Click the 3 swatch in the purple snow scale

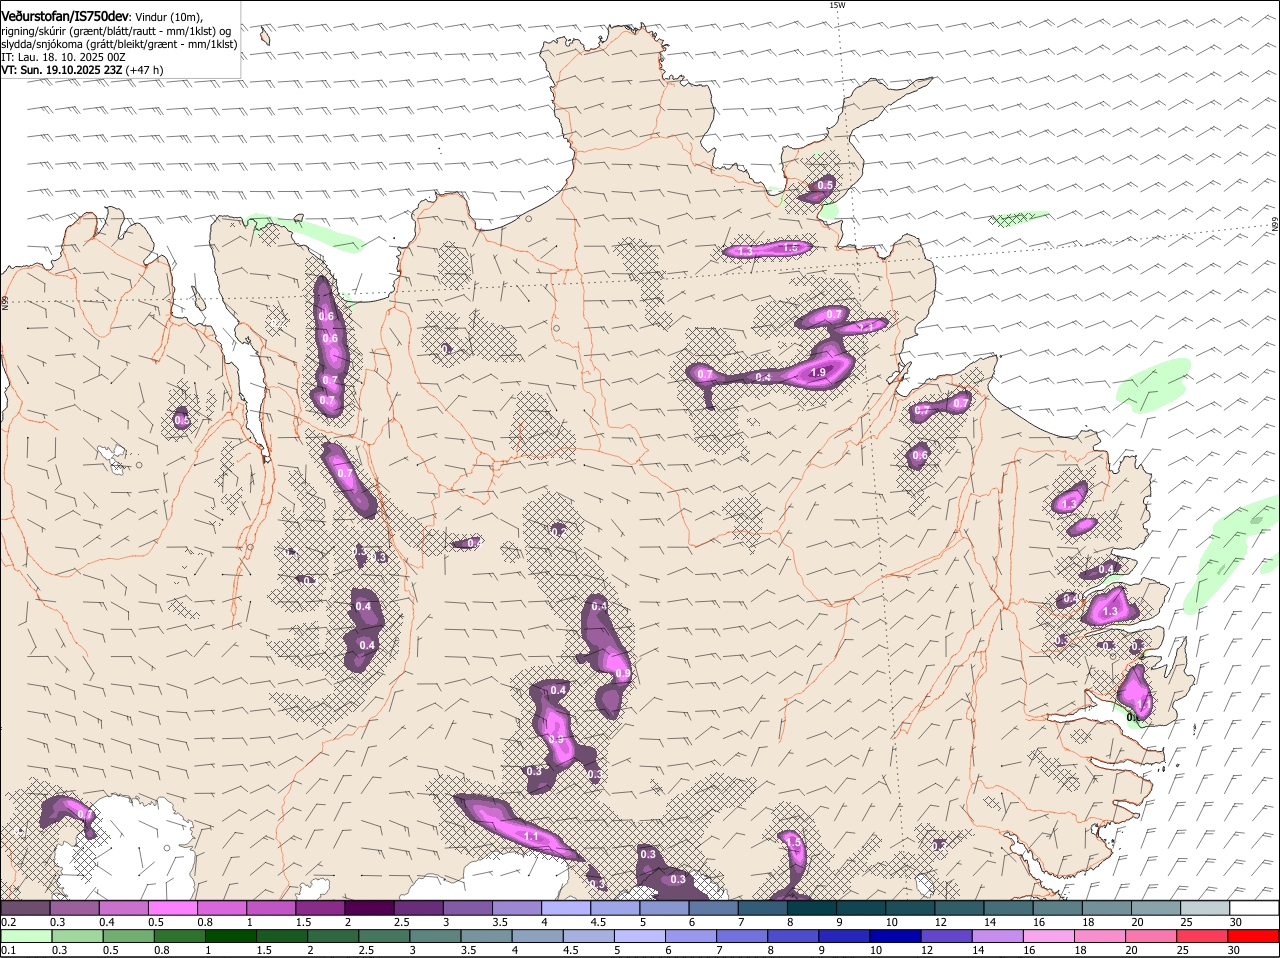coord(466,907)
